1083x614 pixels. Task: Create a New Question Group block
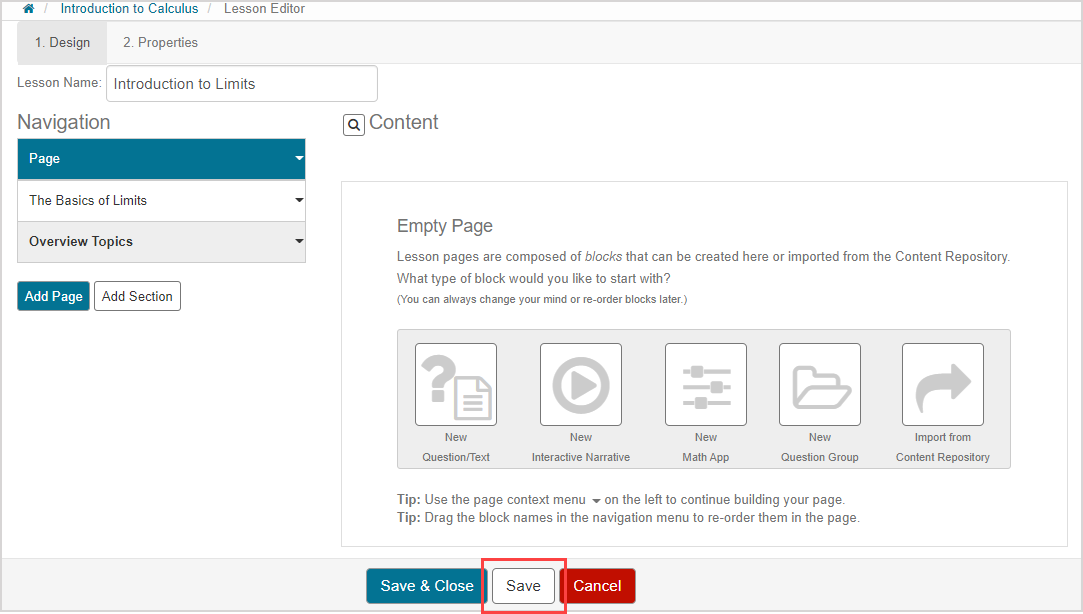(819, 385)
